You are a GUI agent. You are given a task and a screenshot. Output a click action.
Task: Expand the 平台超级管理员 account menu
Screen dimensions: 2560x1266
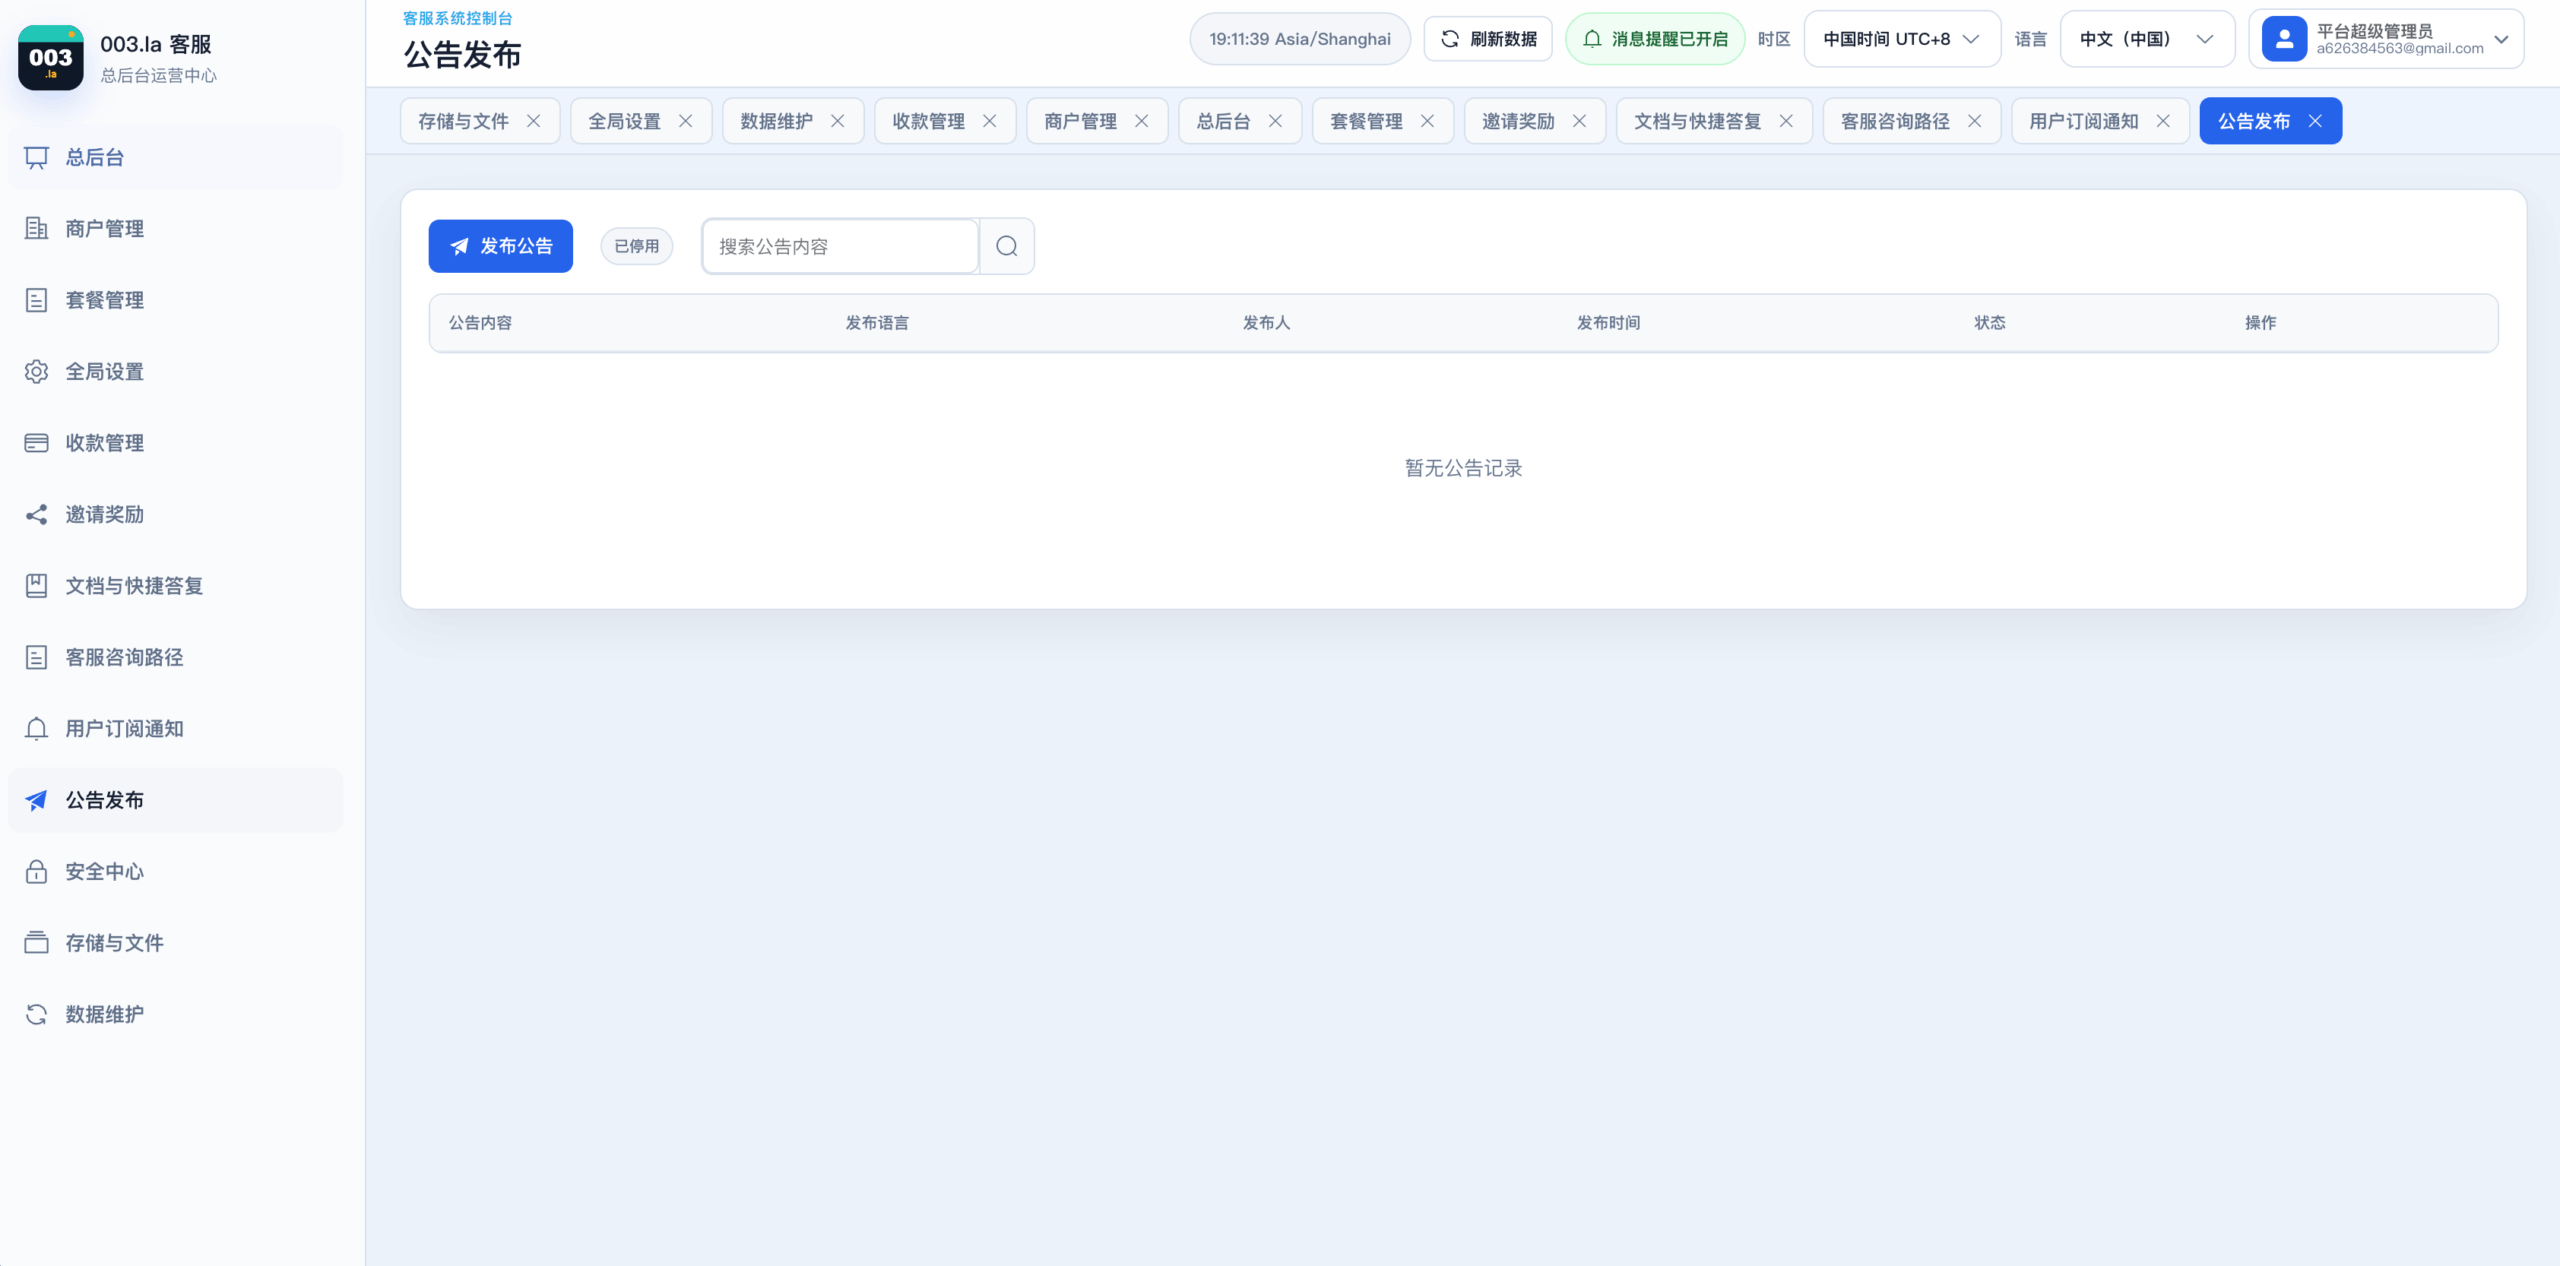(x=2386, y=39)
